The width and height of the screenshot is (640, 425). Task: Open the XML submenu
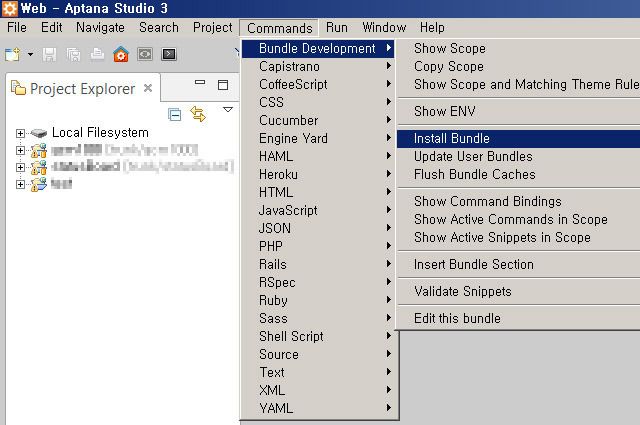pos(318,390)
